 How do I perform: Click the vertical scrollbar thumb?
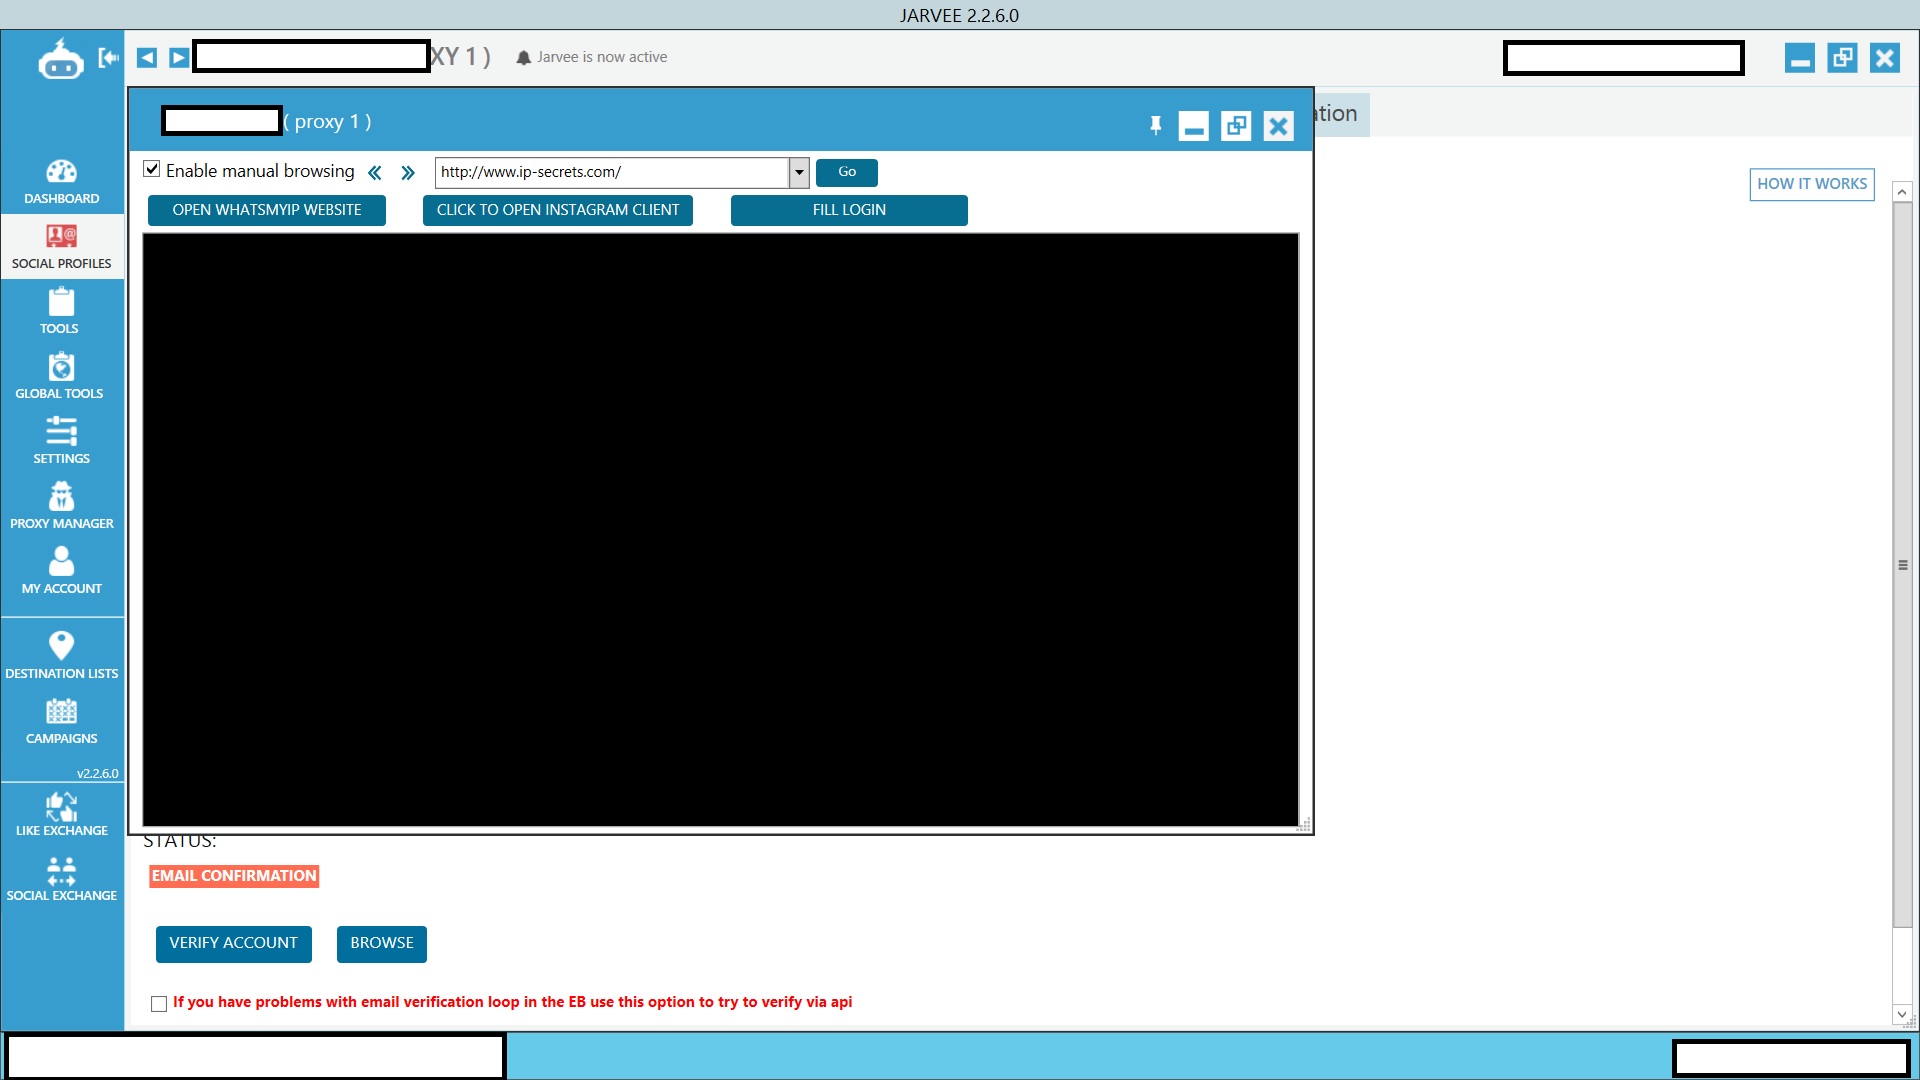pyautogui.click(x=1903, y=565)
